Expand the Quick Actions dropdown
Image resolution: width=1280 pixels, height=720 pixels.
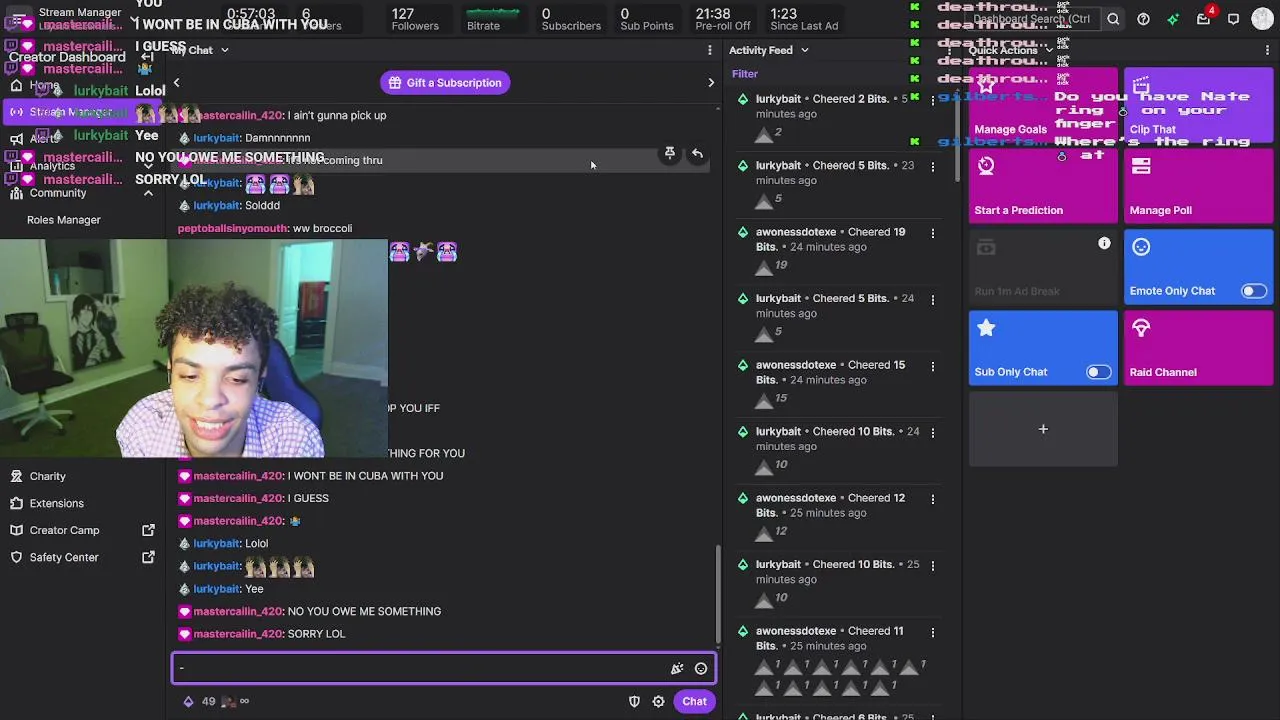[x=1049, y=50]
